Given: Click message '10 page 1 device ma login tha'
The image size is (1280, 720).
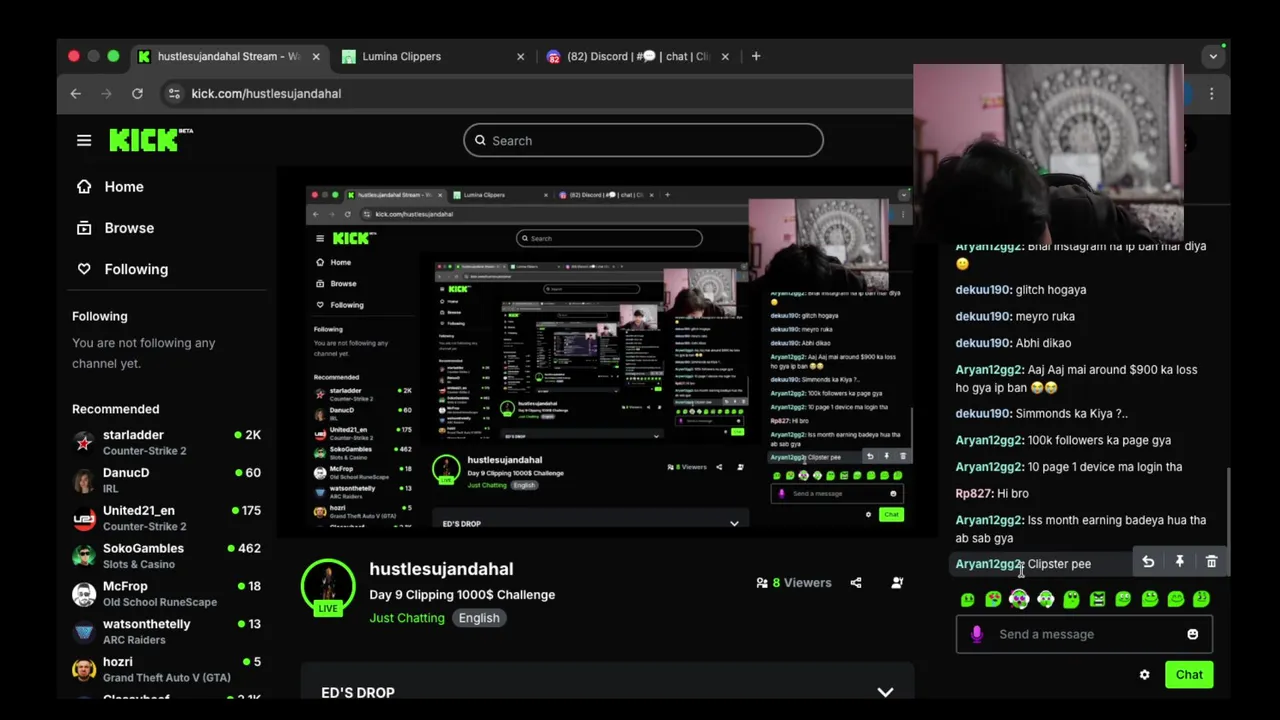Looking at the screenshot, I should click(1105, 467).
